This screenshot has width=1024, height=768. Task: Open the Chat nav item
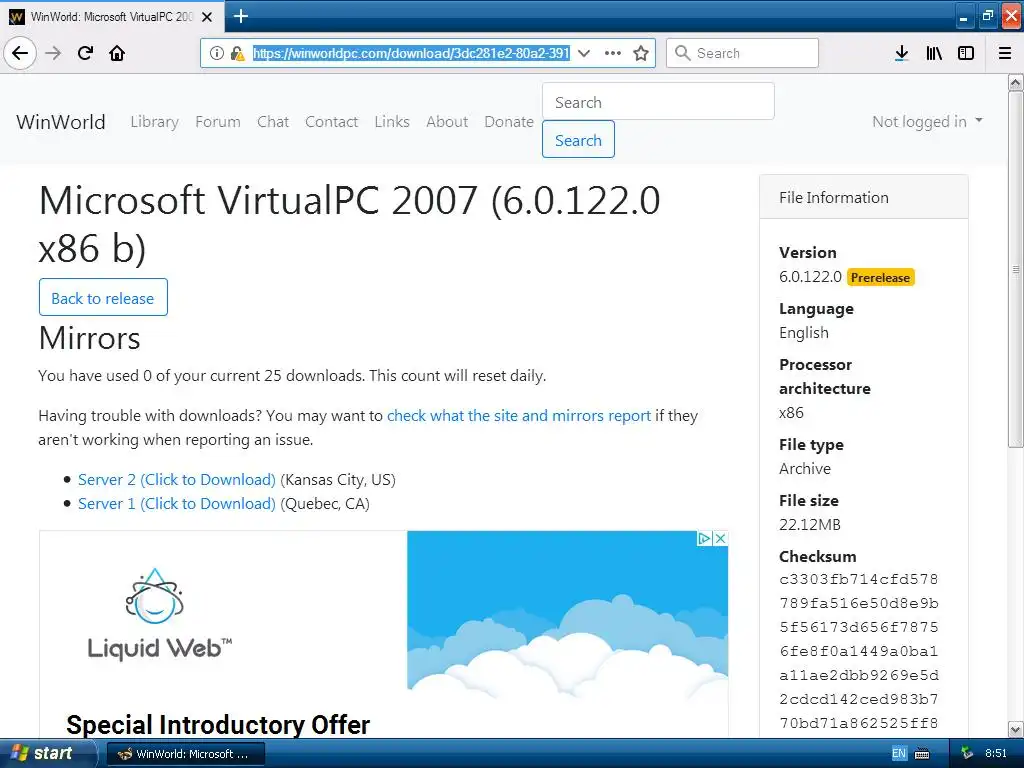pyautogui.click(x=273, y=121)
